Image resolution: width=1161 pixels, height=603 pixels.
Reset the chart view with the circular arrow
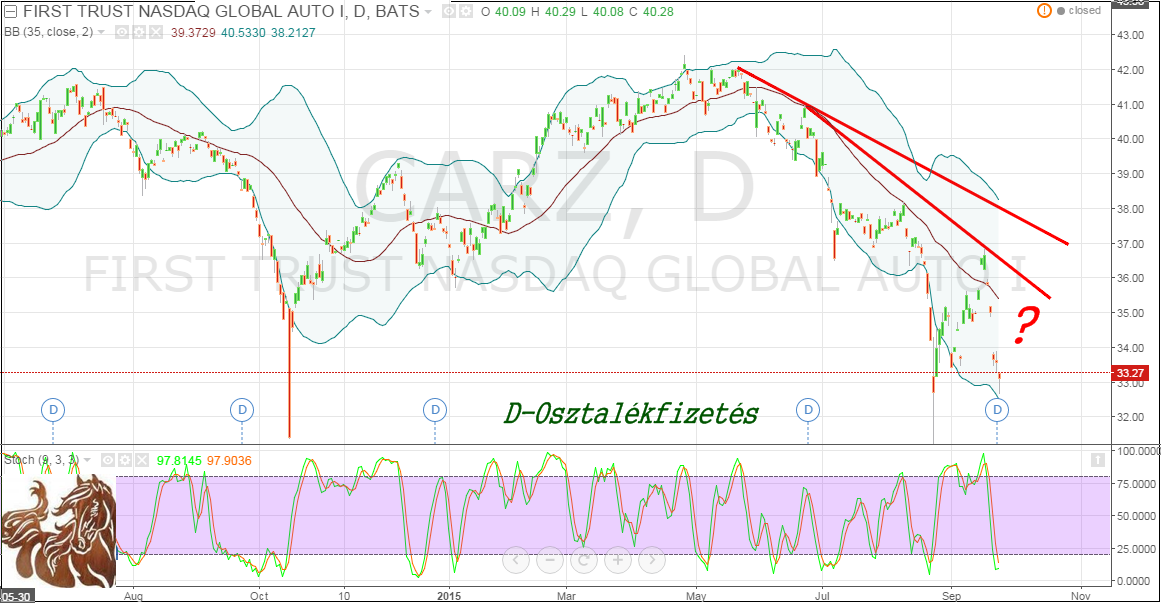[583, 560]
